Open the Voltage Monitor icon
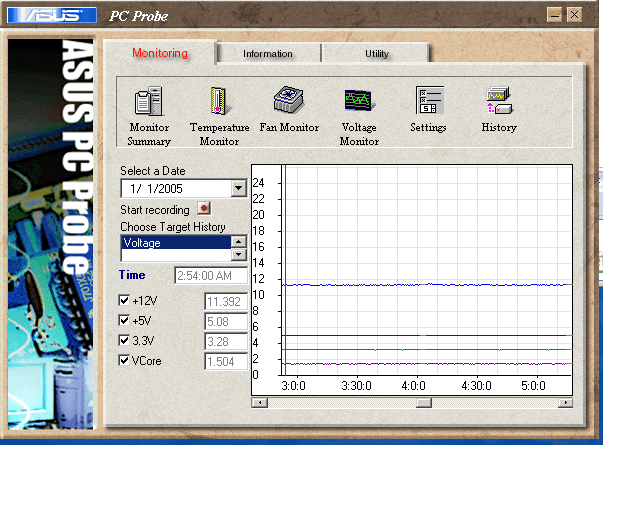 click(359, 100)
